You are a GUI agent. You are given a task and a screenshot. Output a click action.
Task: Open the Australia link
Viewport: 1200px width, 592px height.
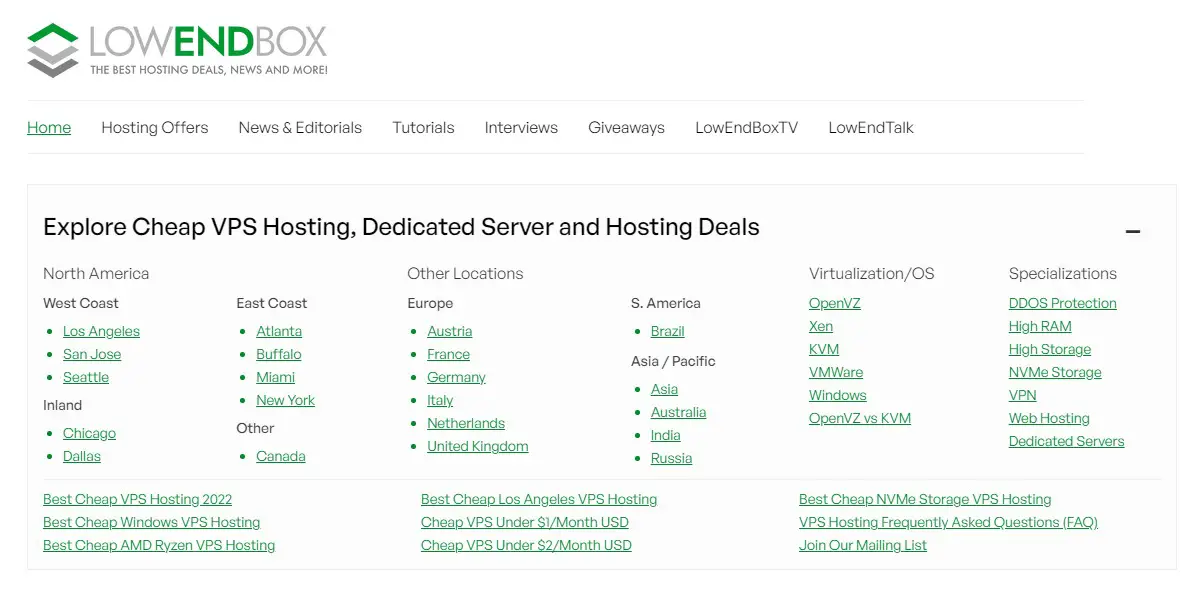tap(679, 412)
